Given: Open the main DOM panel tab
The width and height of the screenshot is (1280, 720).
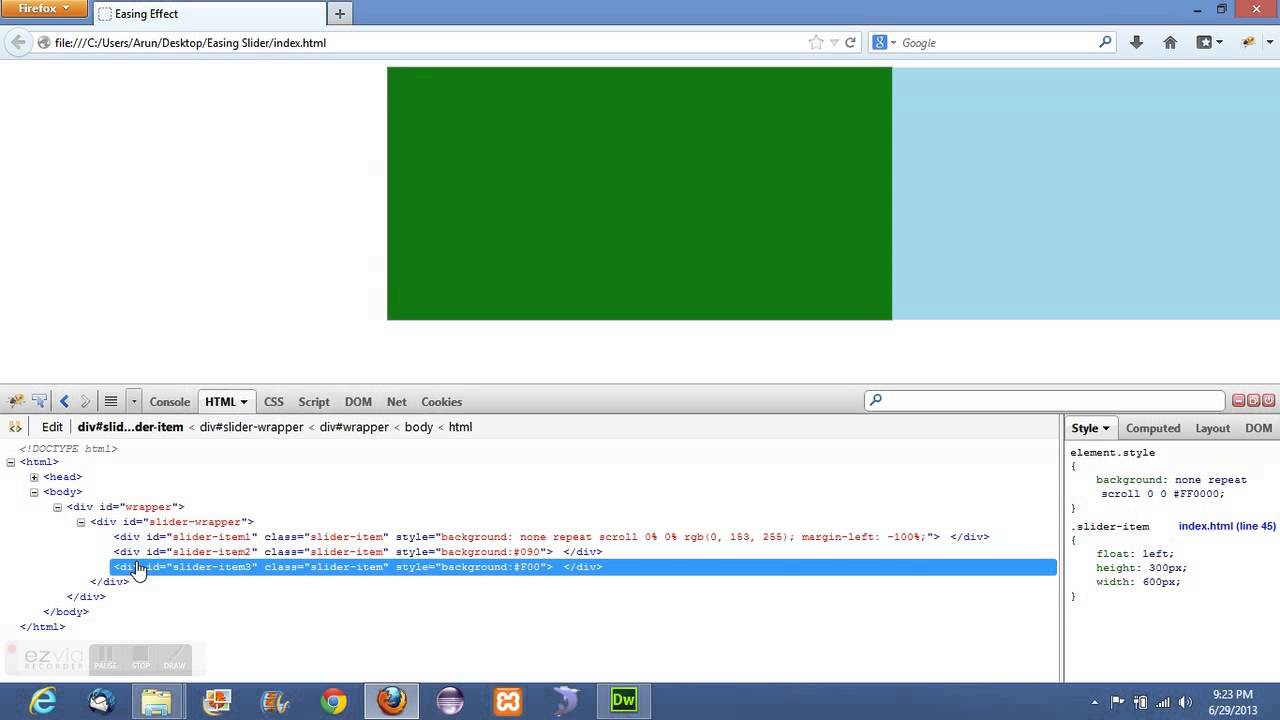Looking at the screenshot, I should pos(358,401).
